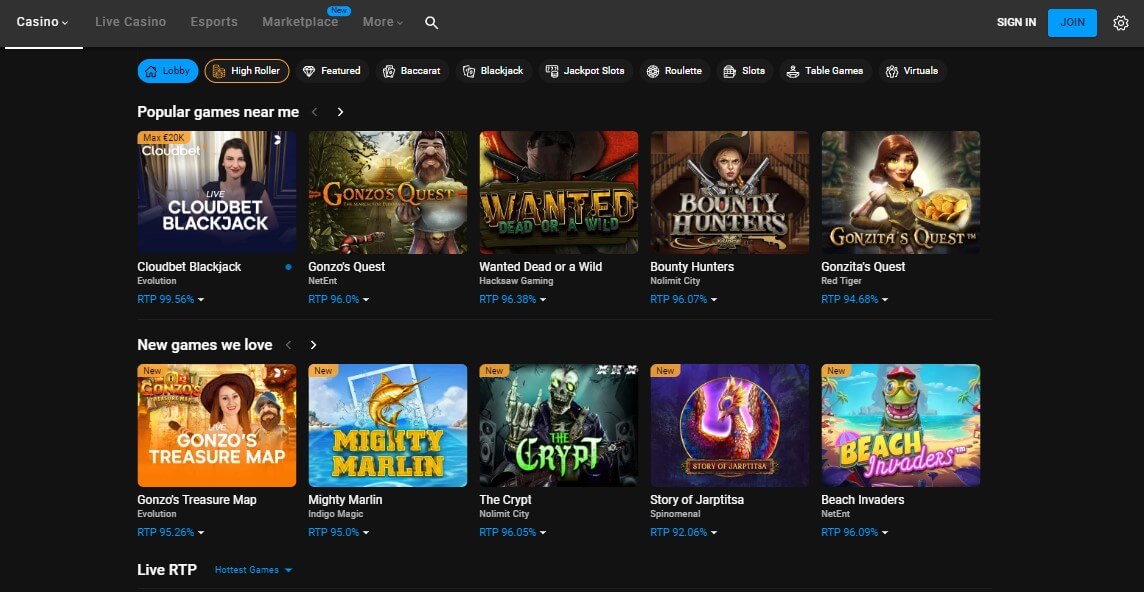Expand RTP 99.56% for Cloudbet Blackjack
Screen dimensions: 1144x592
click(171, 299)
